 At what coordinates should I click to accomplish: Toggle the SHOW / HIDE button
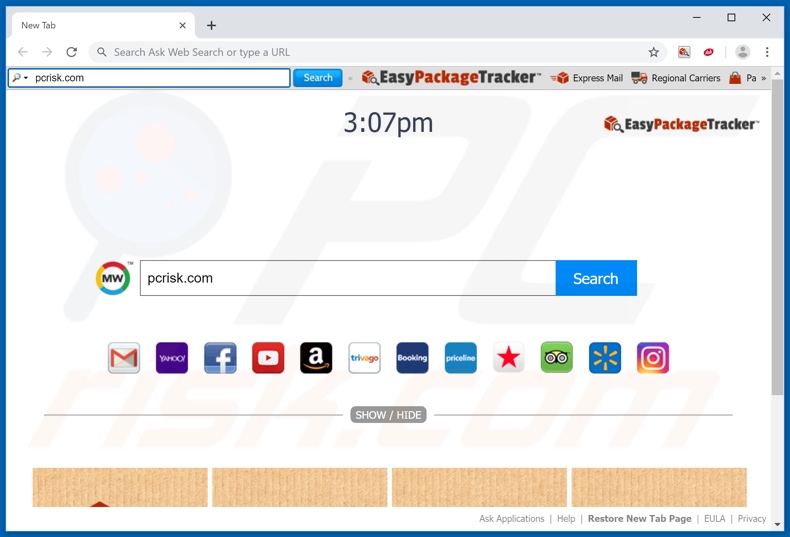[x=388, y=415]
